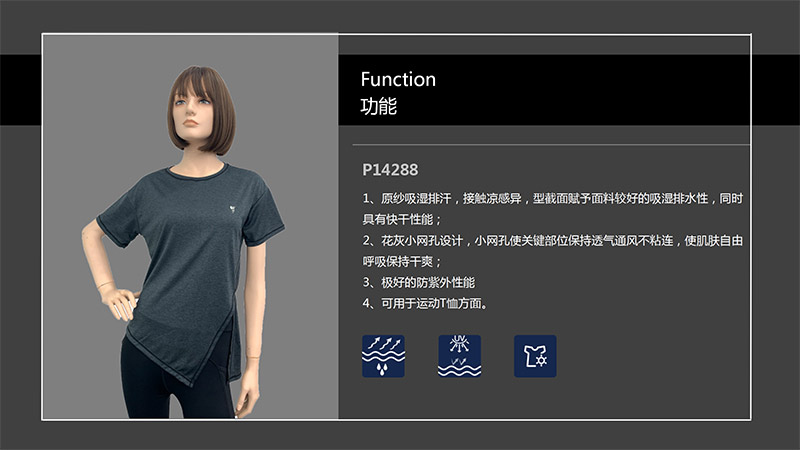Click feature line 3 极好的防紫外性能
Viewport: 800px width, 450px height.
[418, 282]
